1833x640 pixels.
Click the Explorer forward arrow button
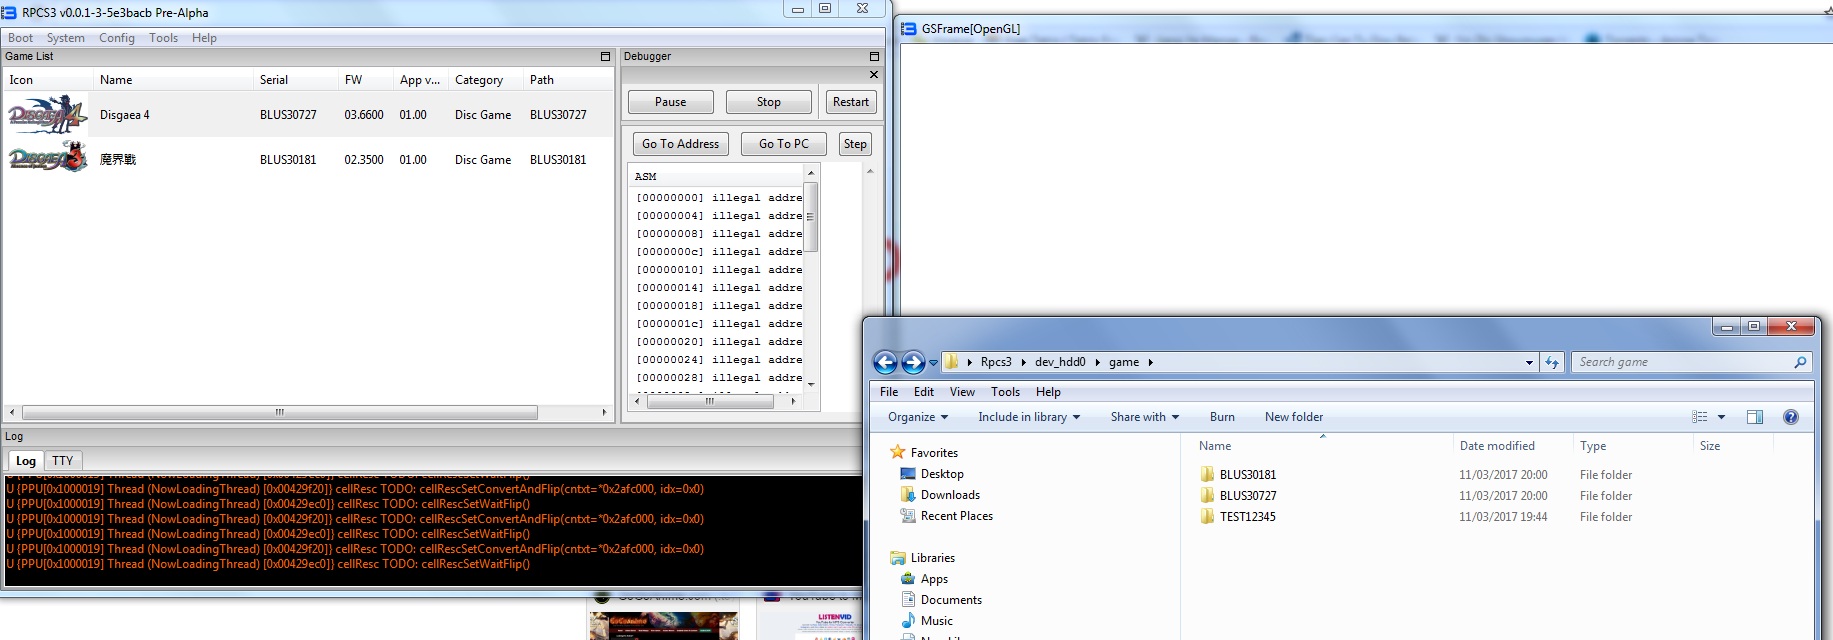[913, 362]
